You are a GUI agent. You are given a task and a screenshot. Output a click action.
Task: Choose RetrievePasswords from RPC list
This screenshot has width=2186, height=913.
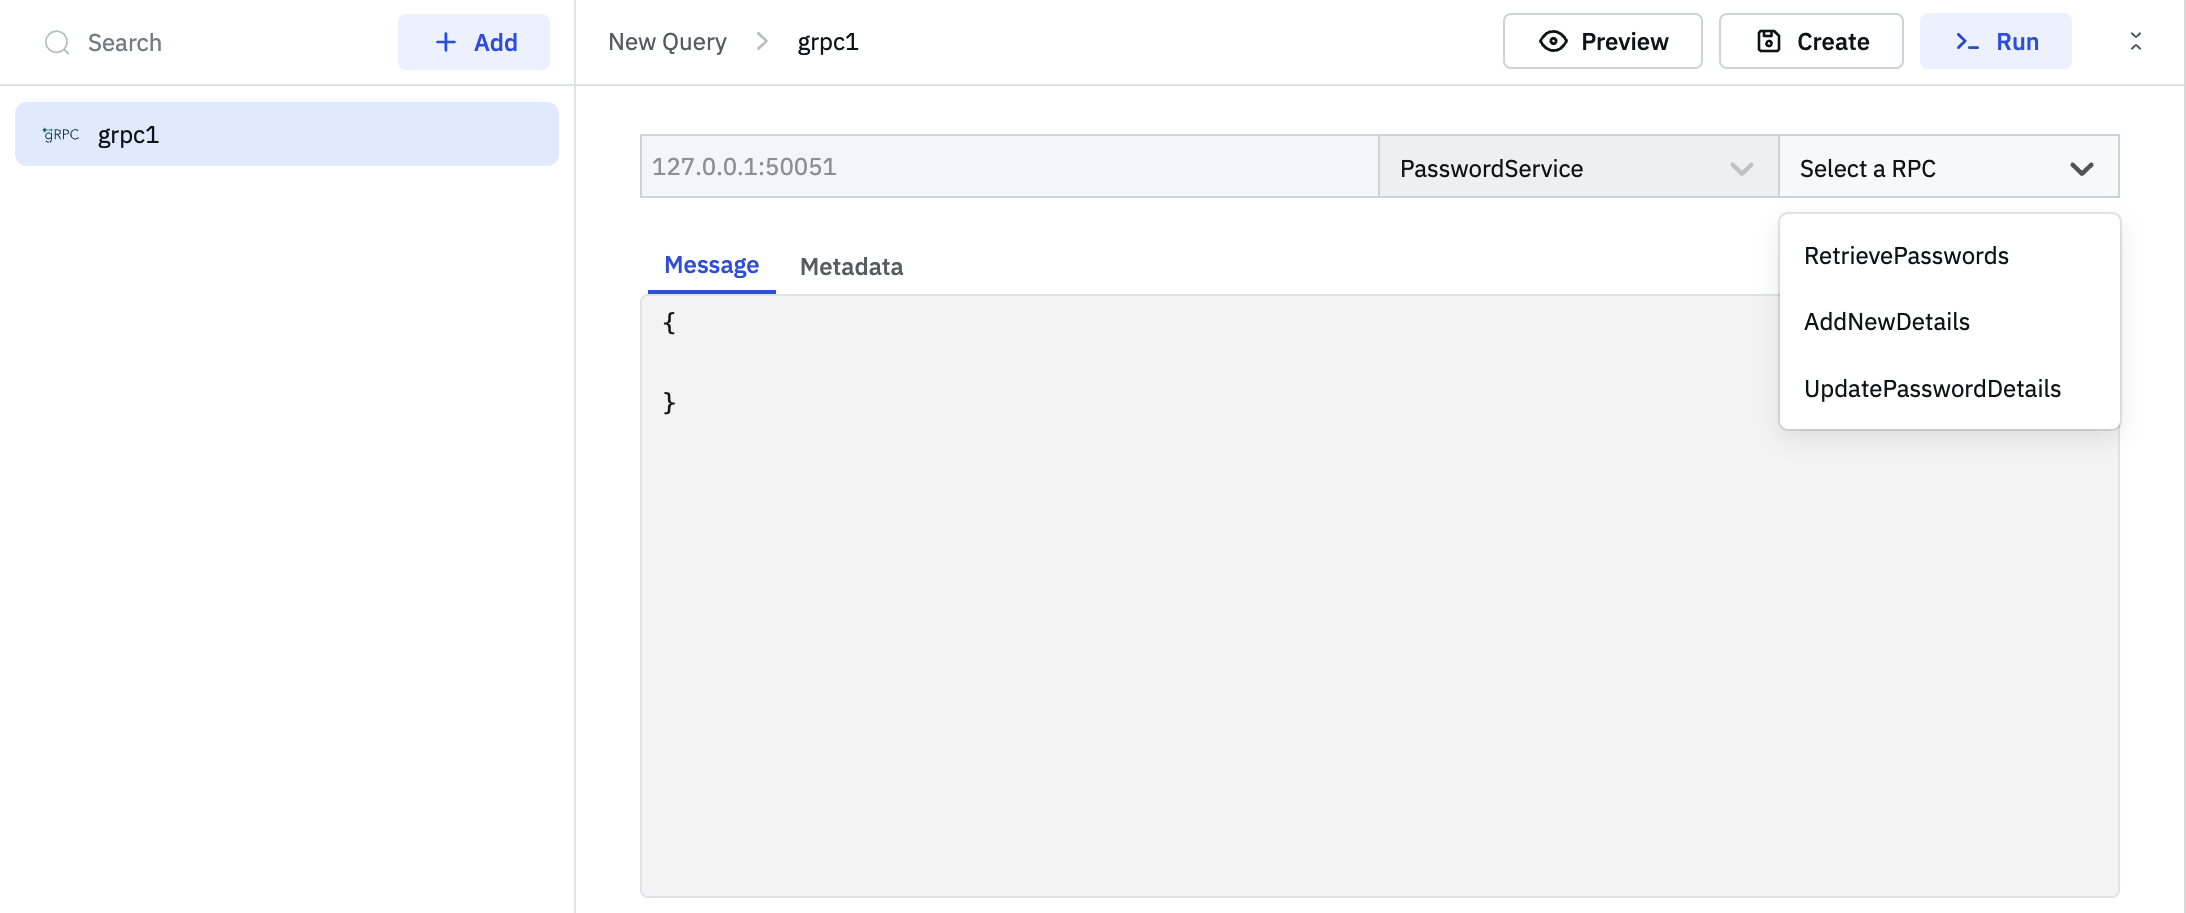pyautogui.click(x=1906, y=256)
